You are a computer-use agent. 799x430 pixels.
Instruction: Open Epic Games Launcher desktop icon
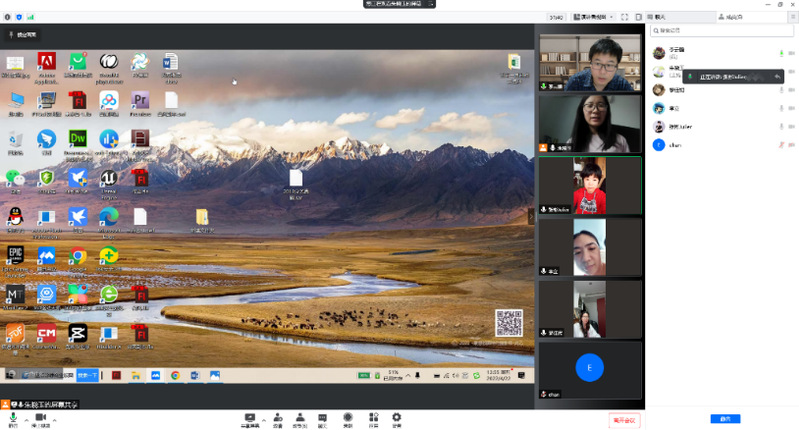coord(15,260)
